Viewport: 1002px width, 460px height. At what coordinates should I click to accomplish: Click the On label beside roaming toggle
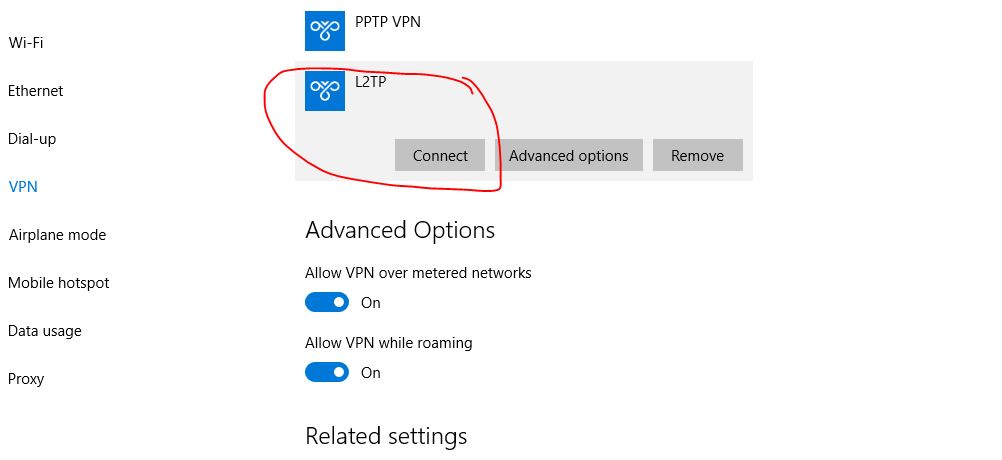[371, 372]
